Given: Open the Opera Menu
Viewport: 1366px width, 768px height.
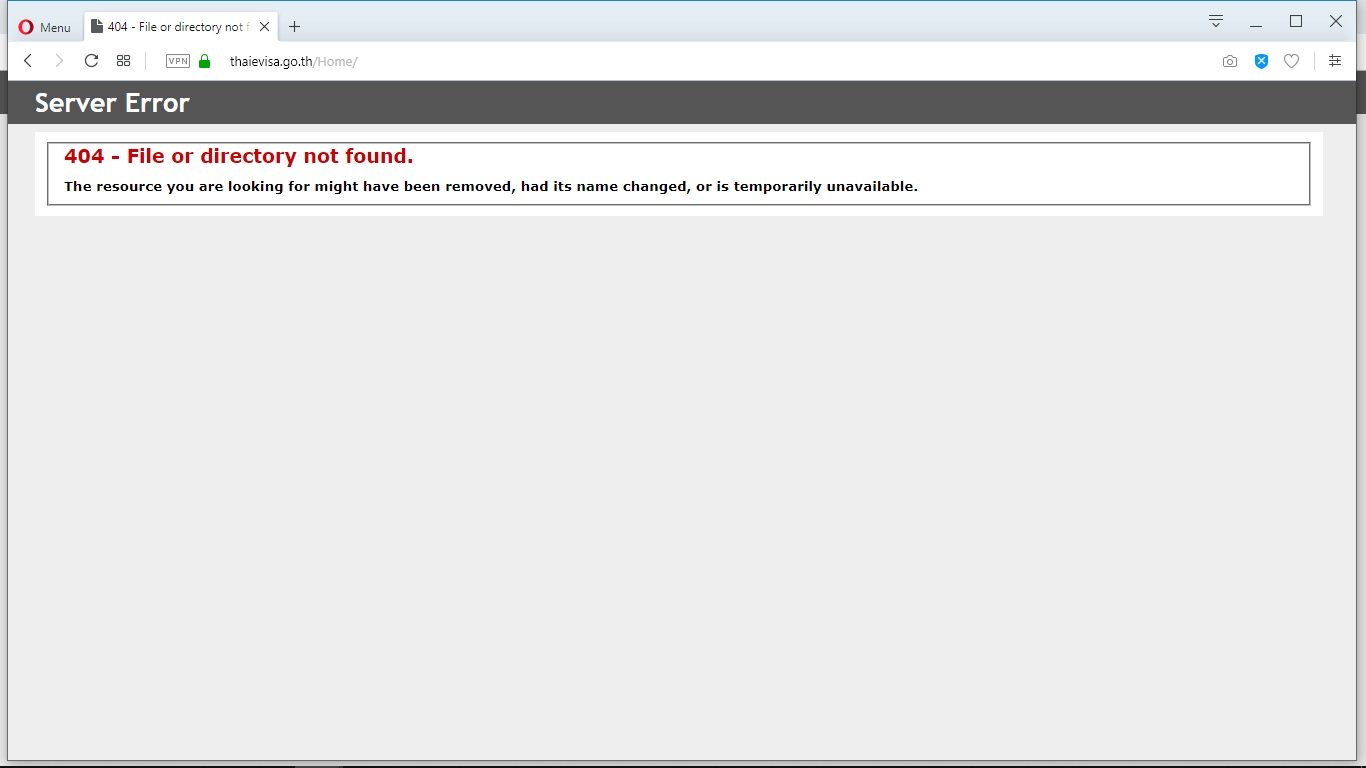Looking at the screenshot, I should pos(45,27).
